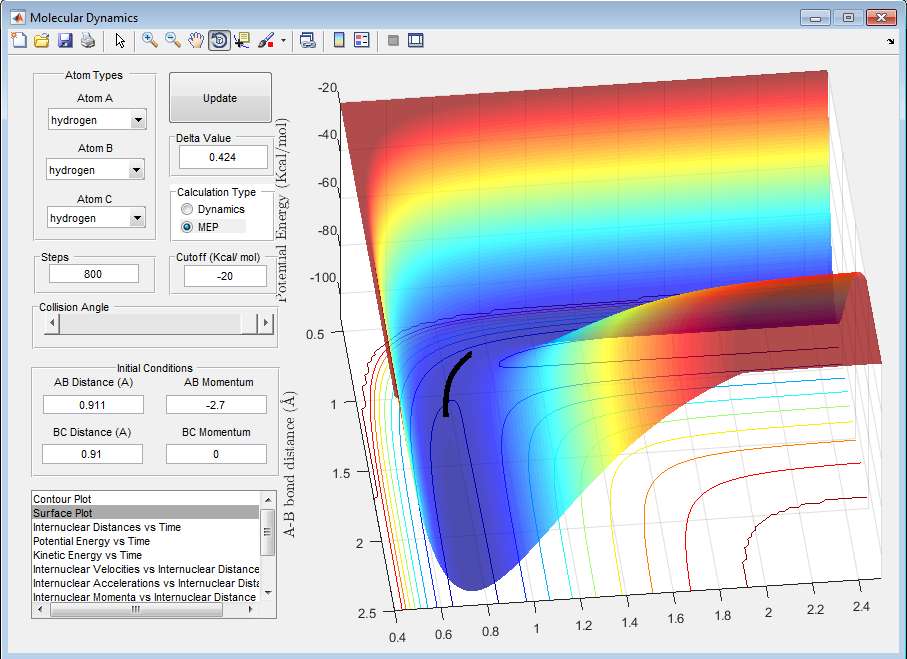This screenshot has width=907, height=659.
Task: Select the MEP radio button
Action: [x=187, y=228]
